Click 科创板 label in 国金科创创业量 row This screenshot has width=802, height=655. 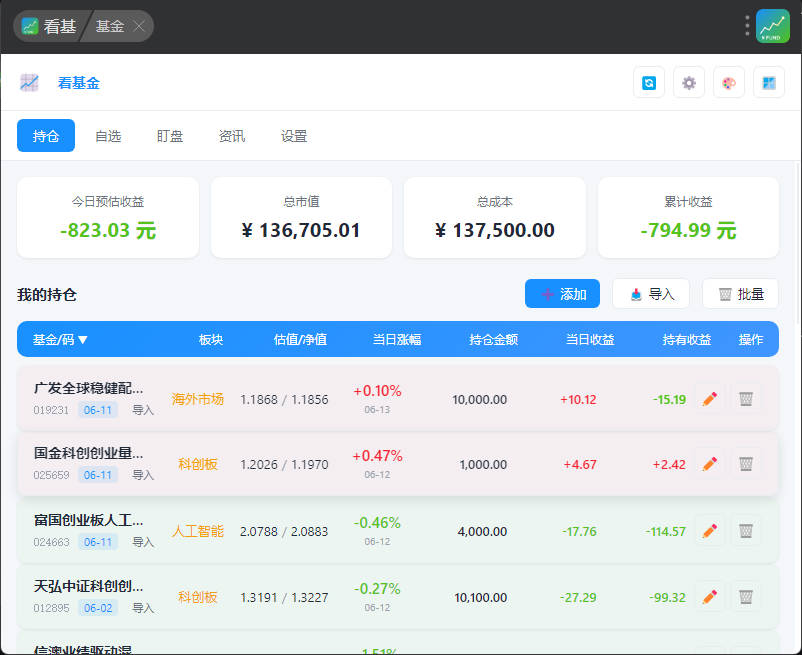[x=197, y=464]
